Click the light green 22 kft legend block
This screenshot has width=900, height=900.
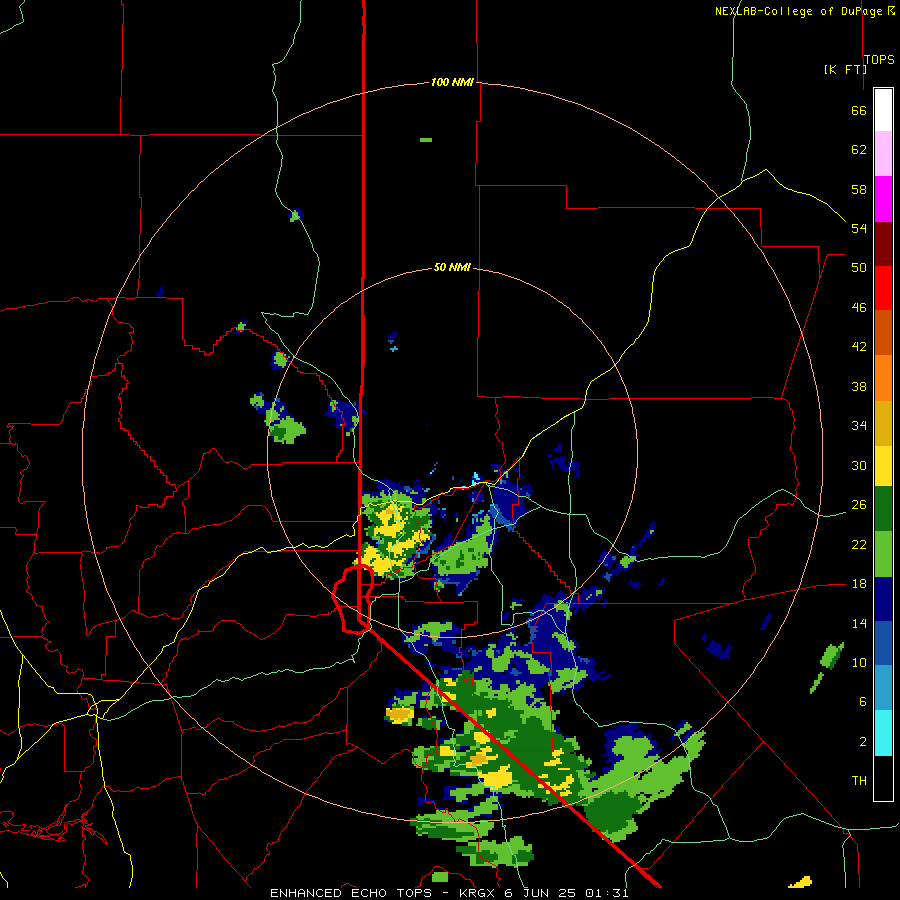tap(883, 554)
